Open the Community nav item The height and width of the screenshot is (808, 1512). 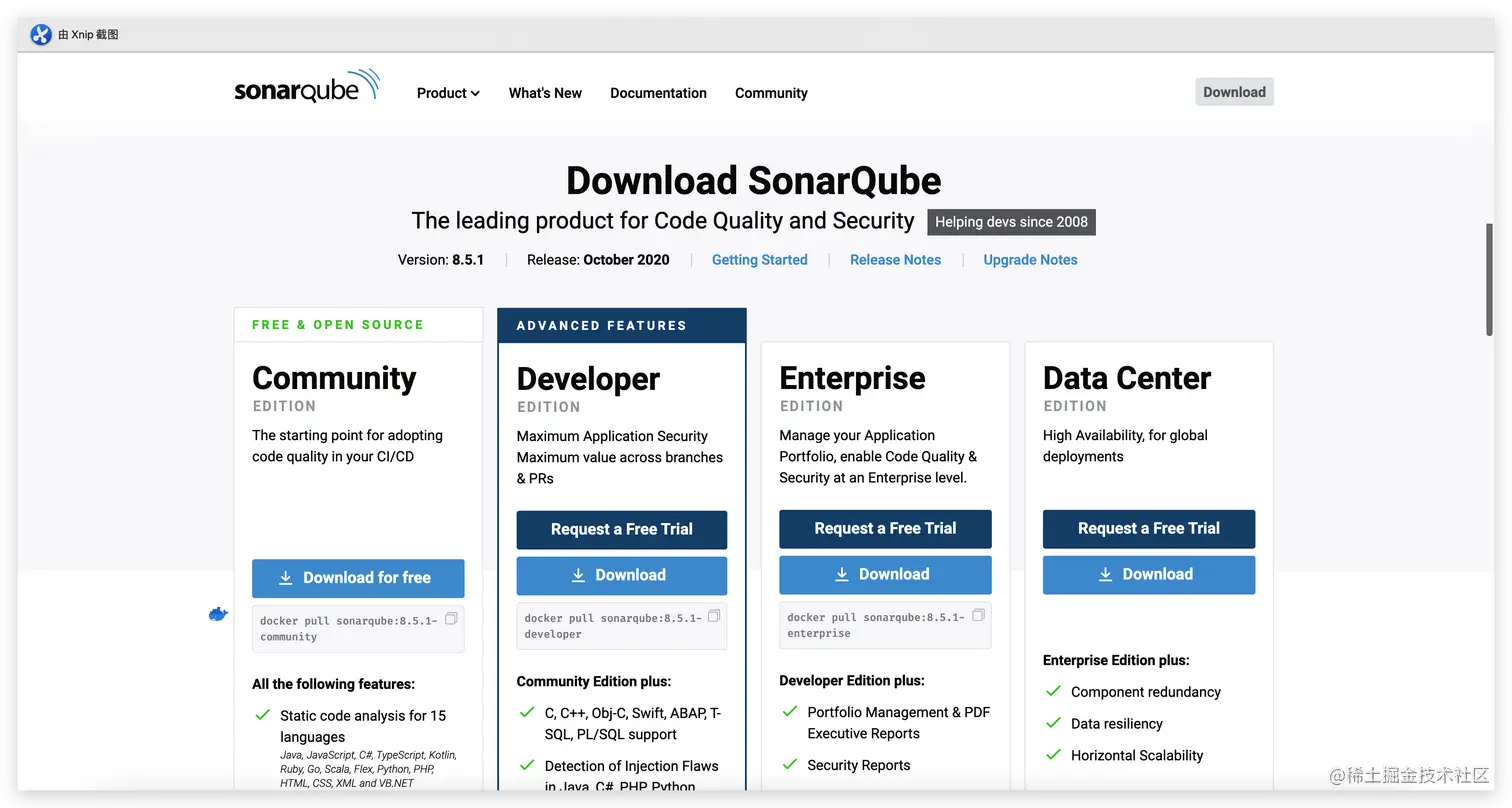click(x=771, y=93)
